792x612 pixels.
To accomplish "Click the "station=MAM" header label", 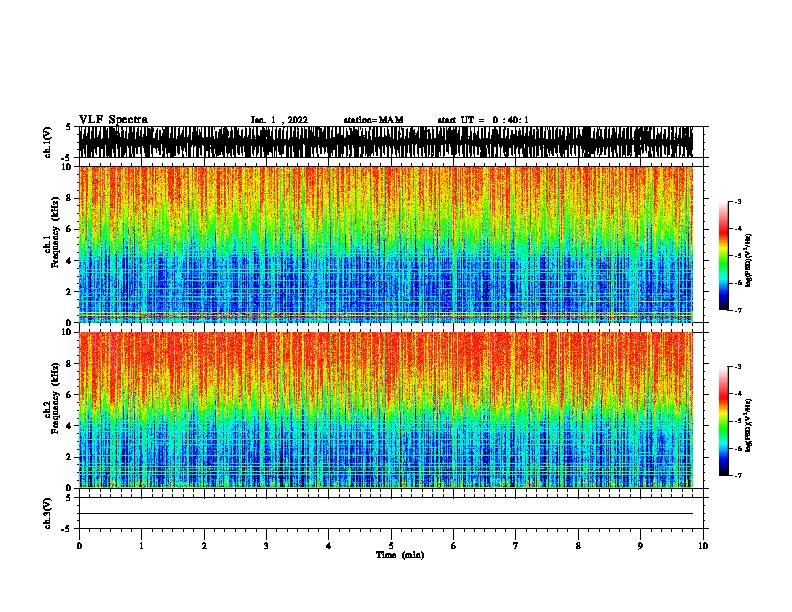I will pos(373,120).
